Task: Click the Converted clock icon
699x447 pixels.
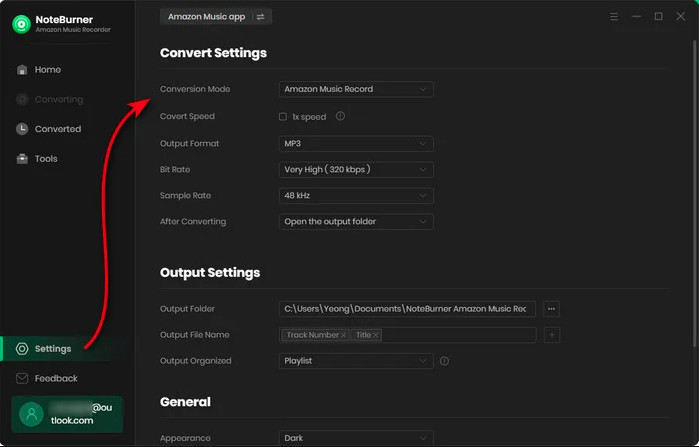Action: [x=22, y=129]
